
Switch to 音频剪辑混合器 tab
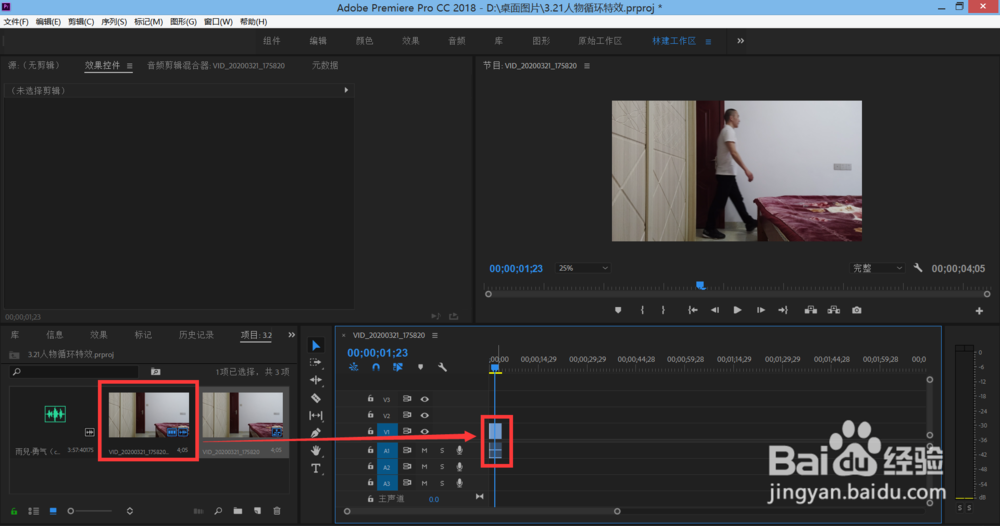point(216,65)
